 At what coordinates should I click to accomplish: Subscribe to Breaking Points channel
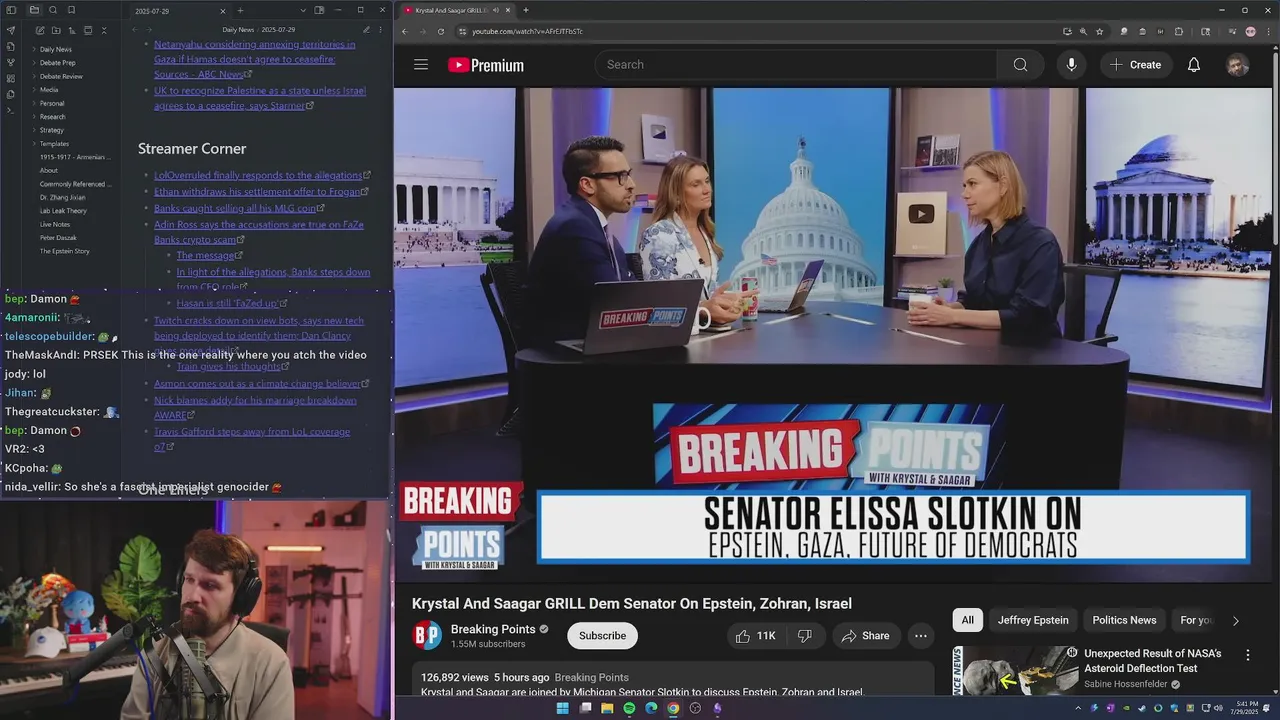click(x=602, y=636)
